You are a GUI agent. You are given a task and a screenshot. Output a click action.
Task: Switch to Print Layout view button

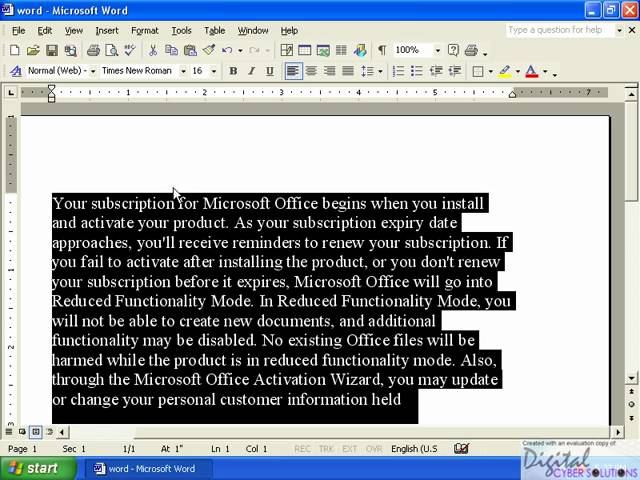(x=36, y=431)
